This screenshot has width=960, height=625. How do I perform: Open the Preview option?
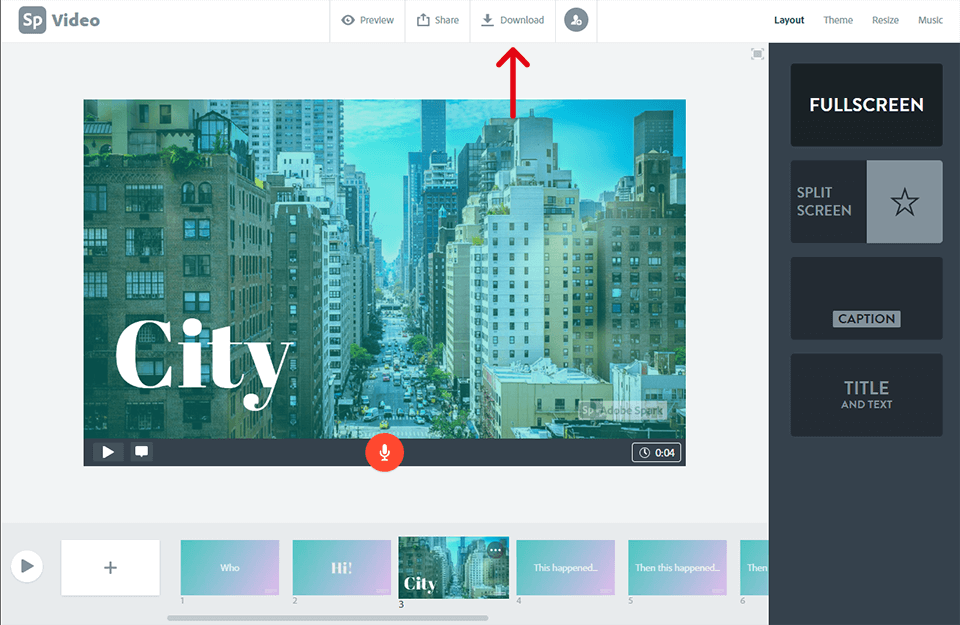[367, 20]
